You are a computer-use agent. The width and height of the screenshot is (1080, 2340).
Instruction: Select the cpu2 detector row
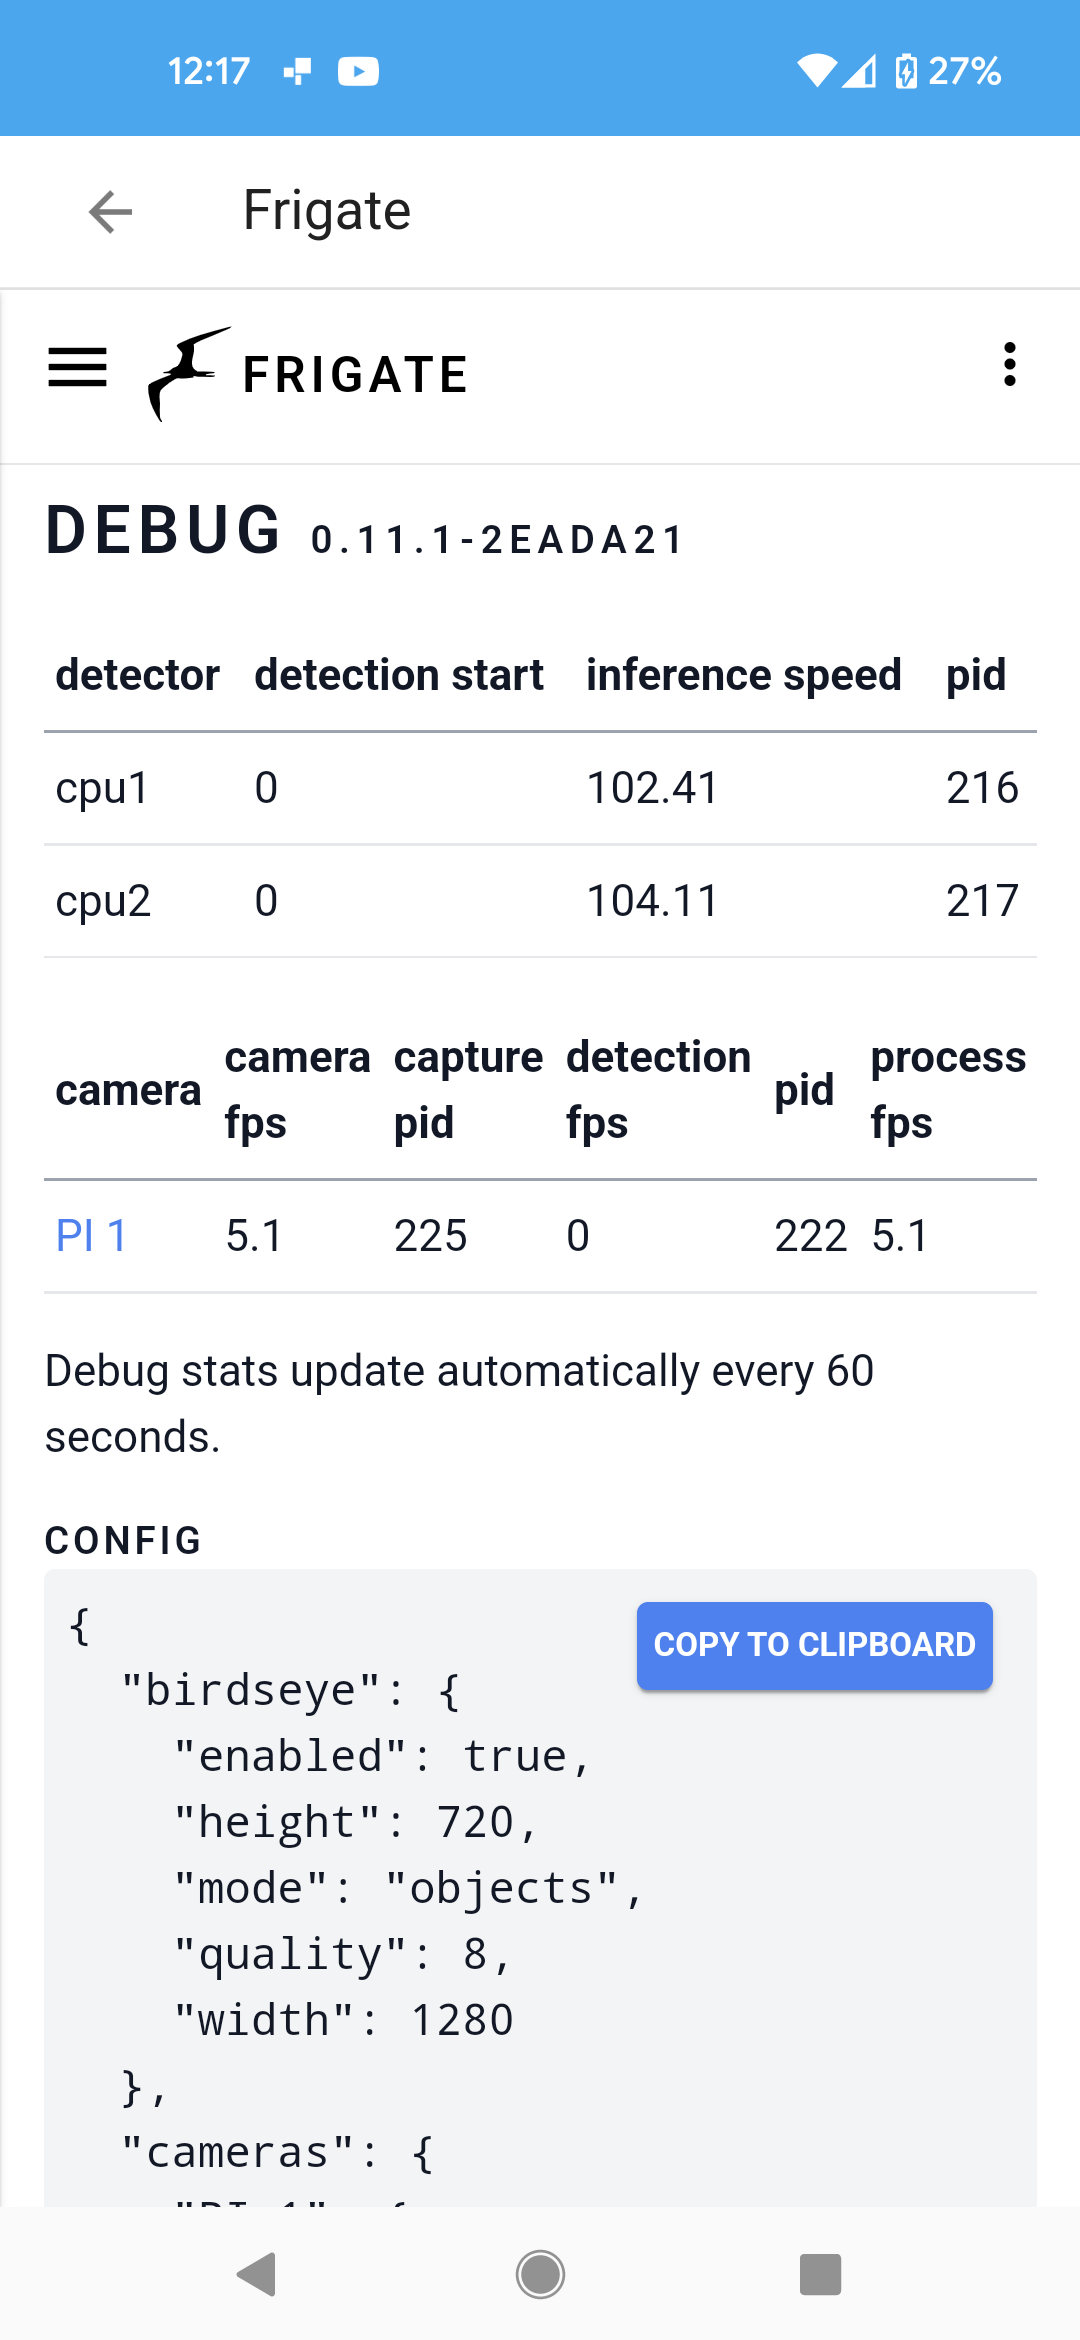104,901
